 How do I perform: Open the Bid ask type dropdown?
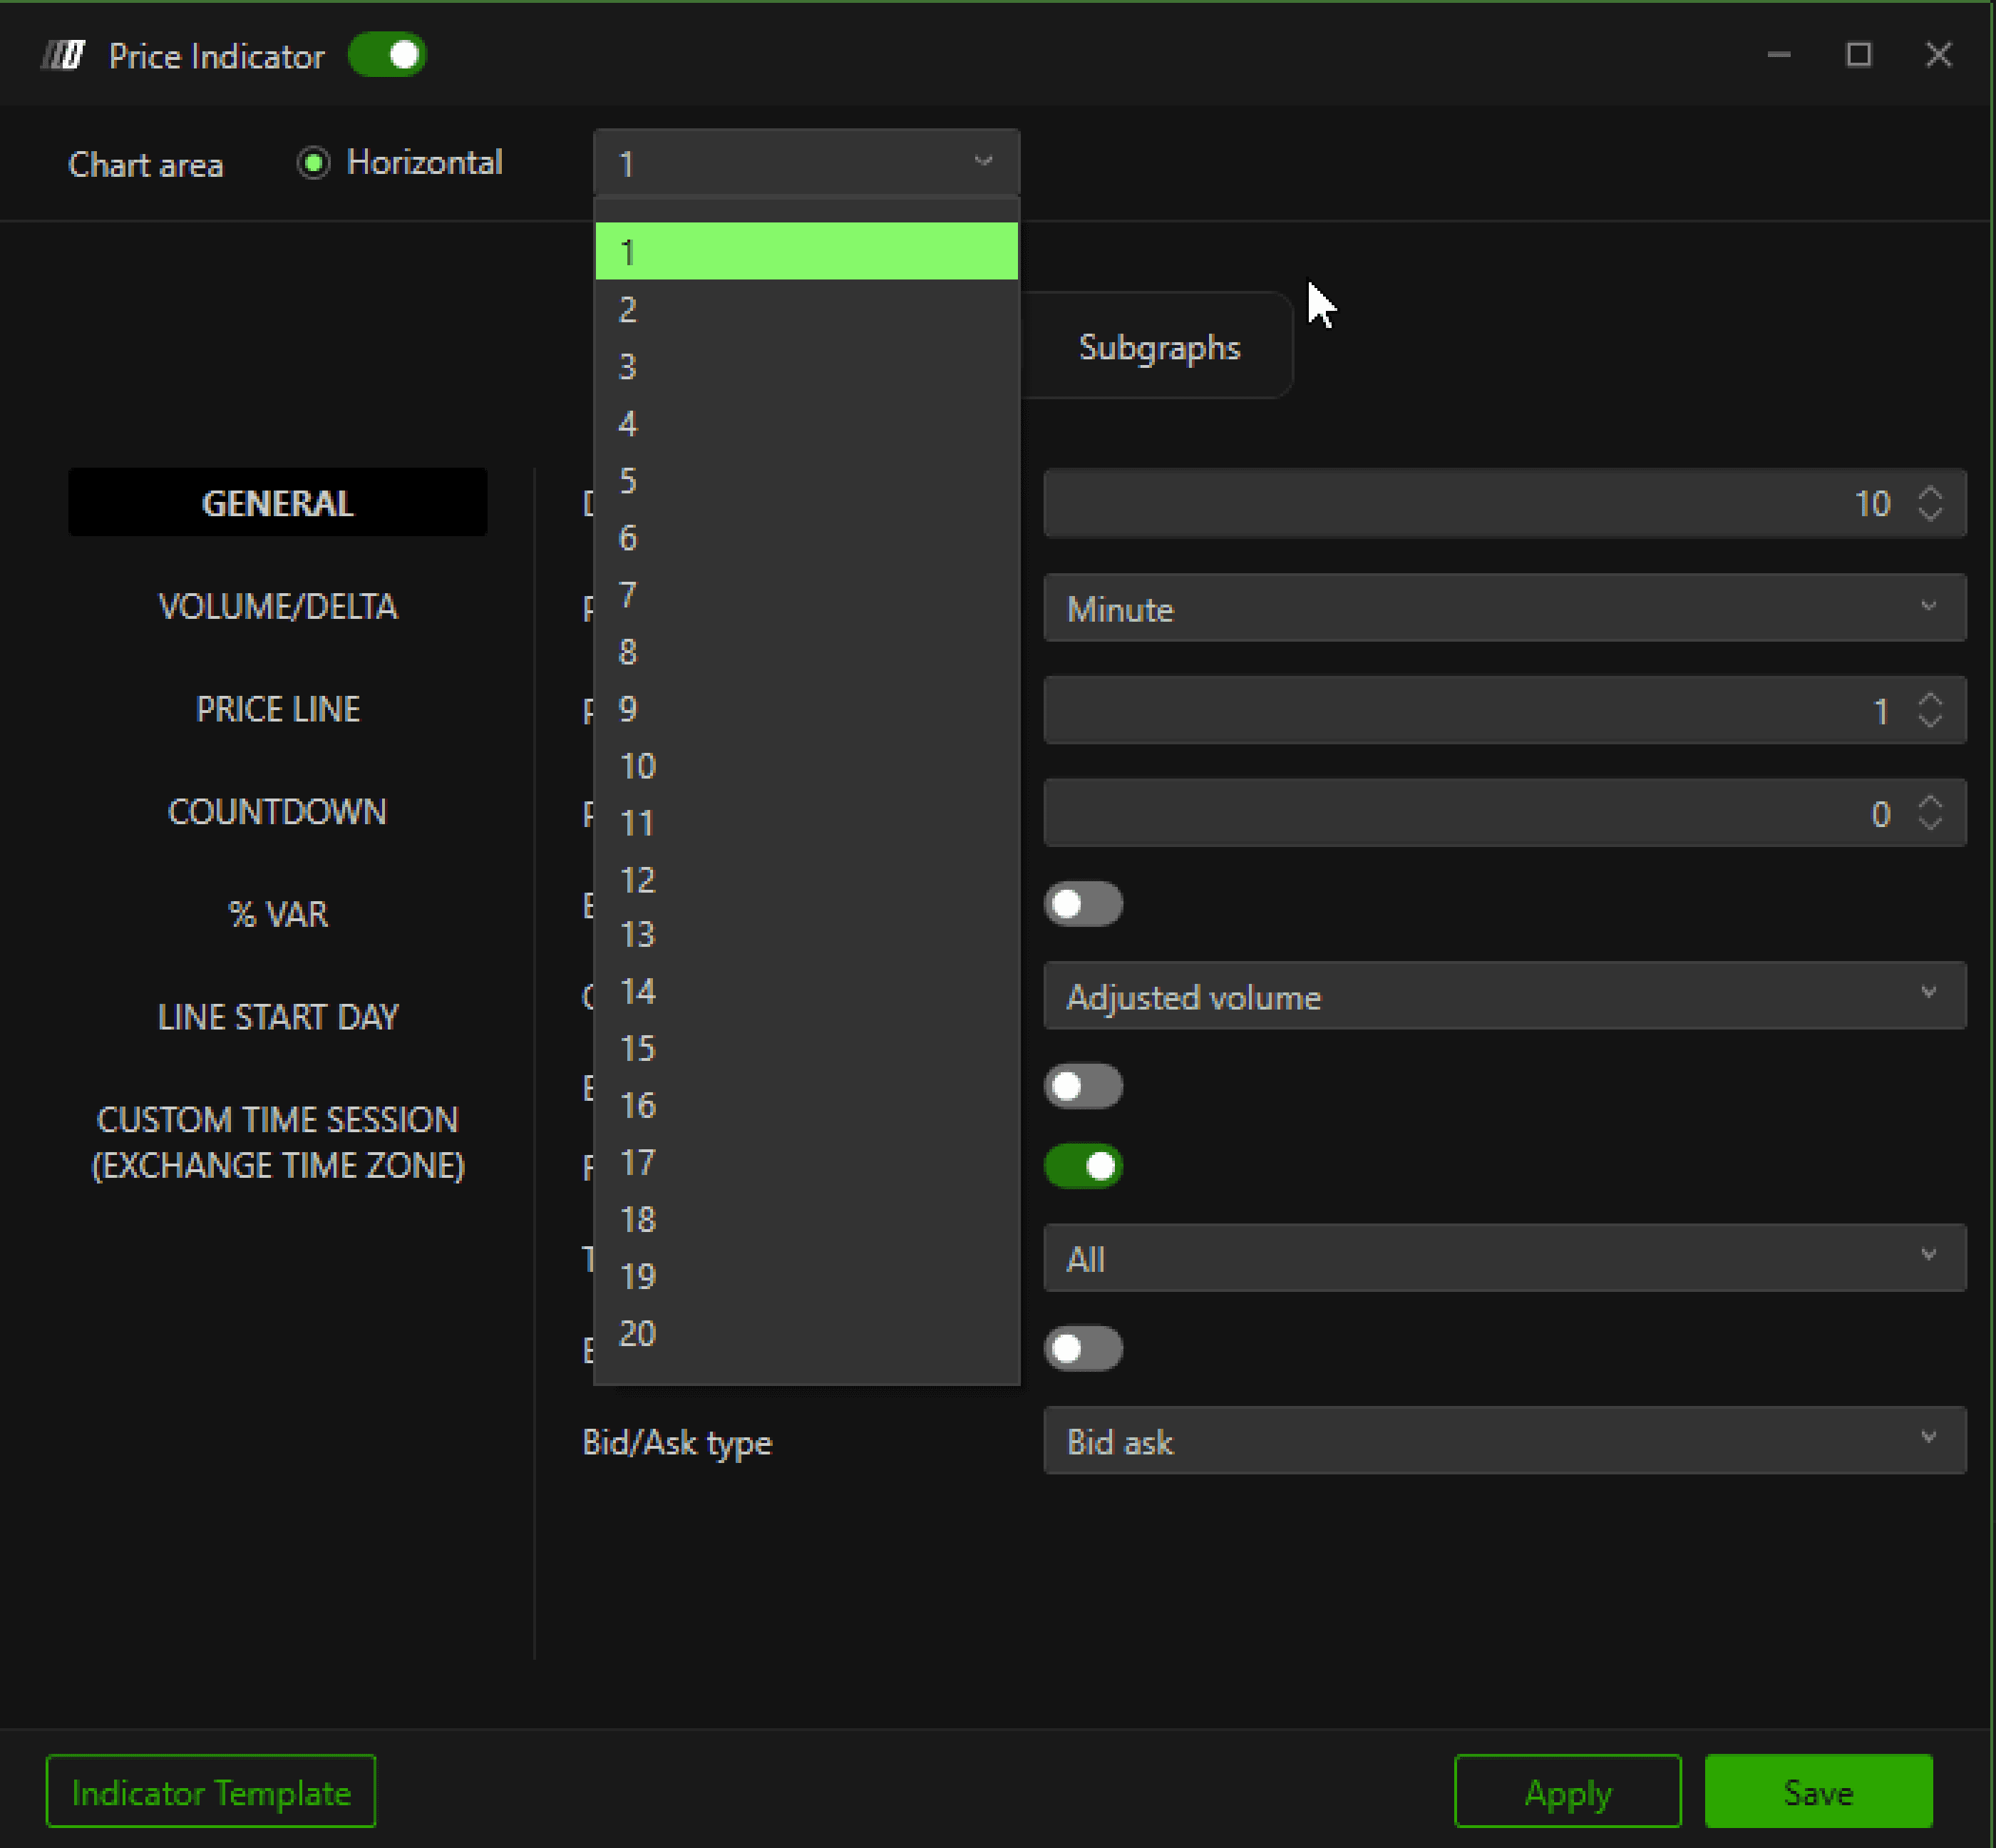click(x=1504, y=1441)
